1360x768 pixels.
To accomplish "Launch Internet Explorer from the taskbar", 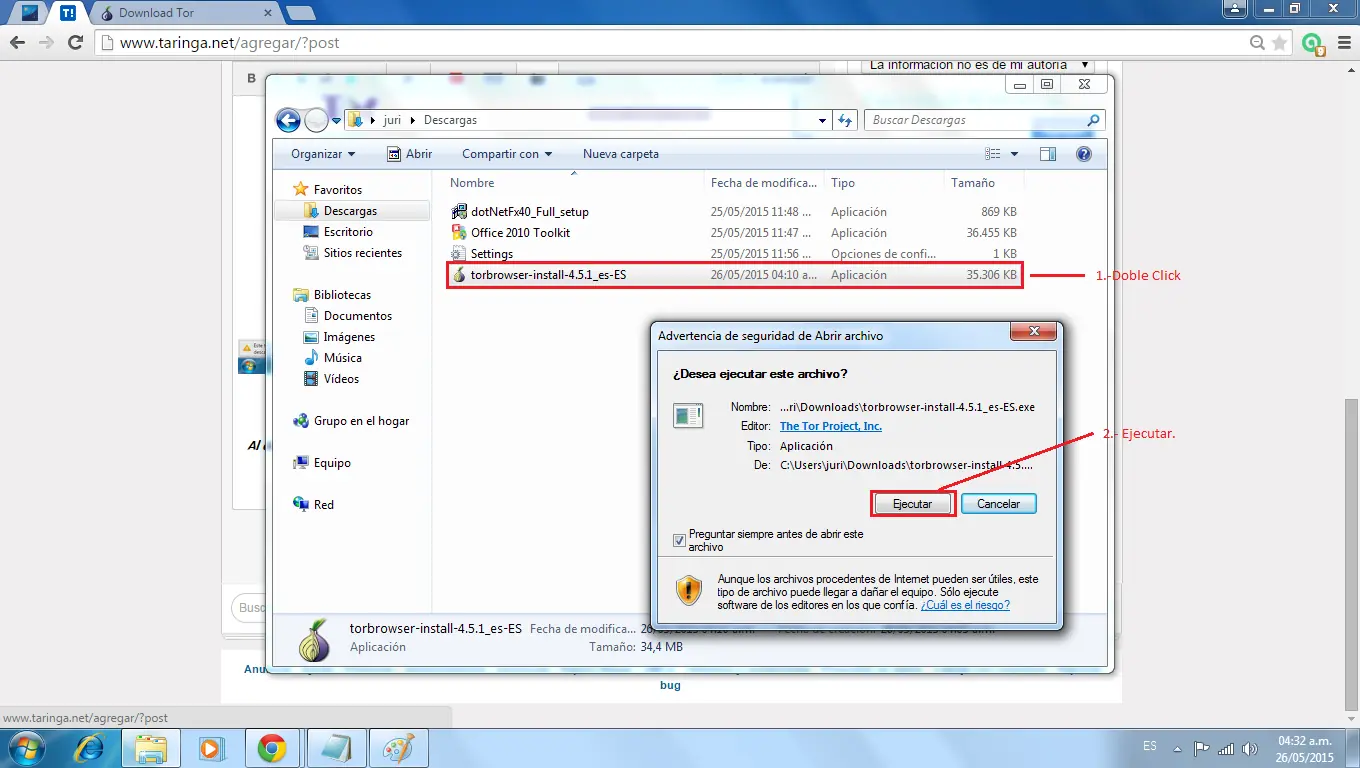I will tap(89, 748).
